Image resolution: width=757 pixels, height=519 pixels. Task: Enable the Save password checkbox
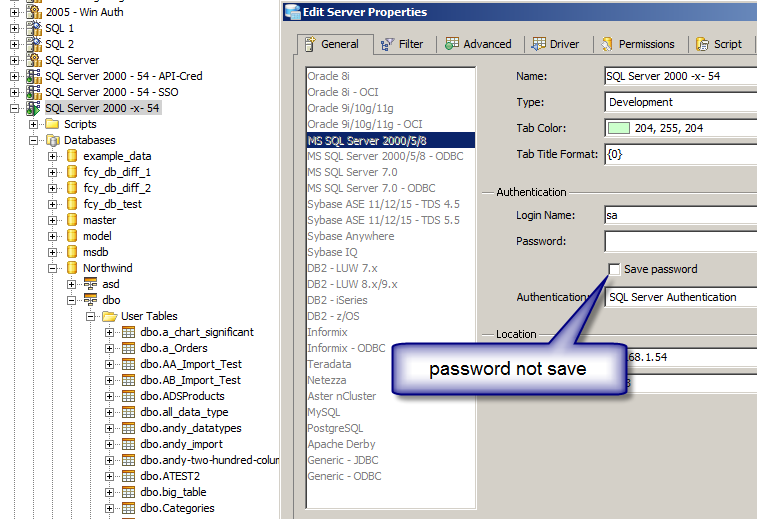pos(614,269)
